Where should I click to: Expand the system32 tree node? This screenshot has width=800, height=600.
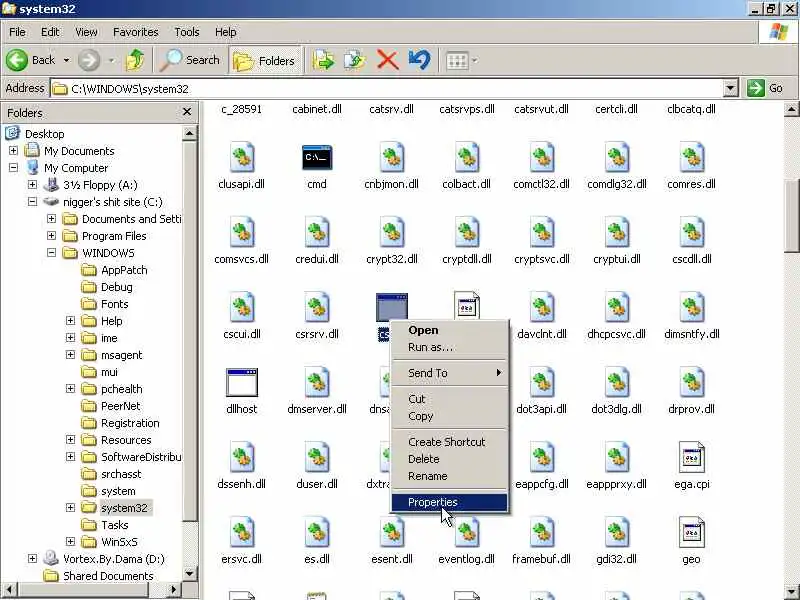[x=70, y=508]
